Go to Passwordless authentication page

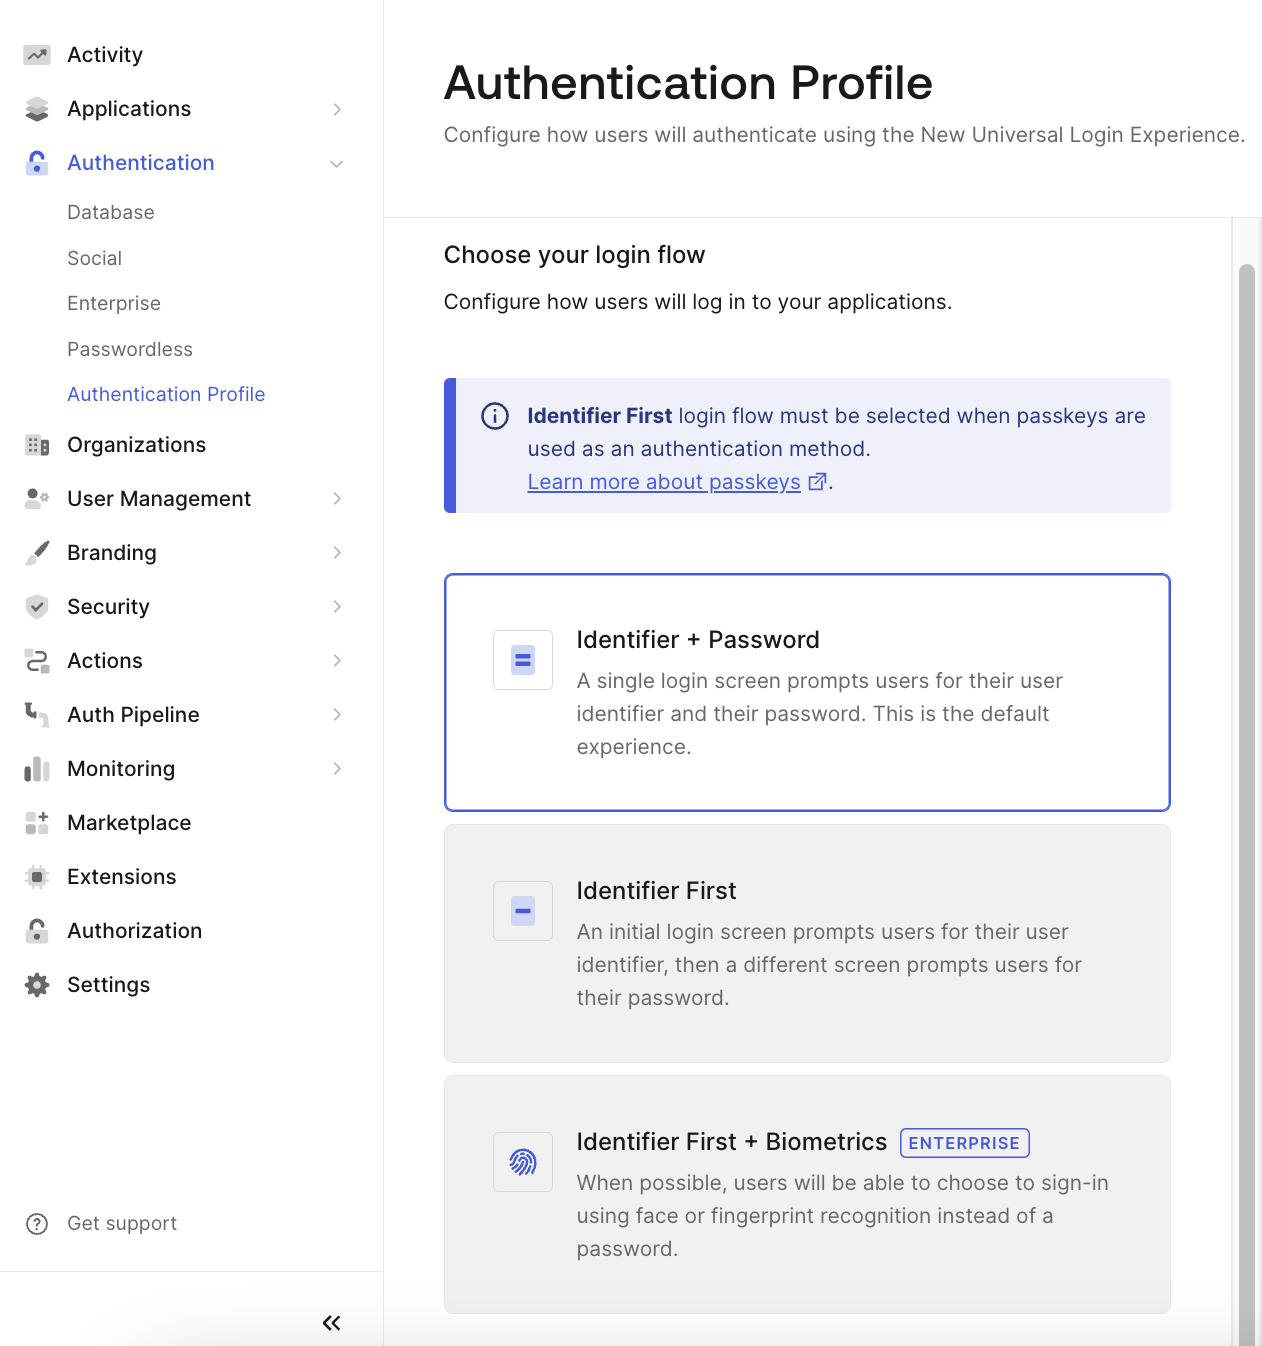tap(130, 349)
